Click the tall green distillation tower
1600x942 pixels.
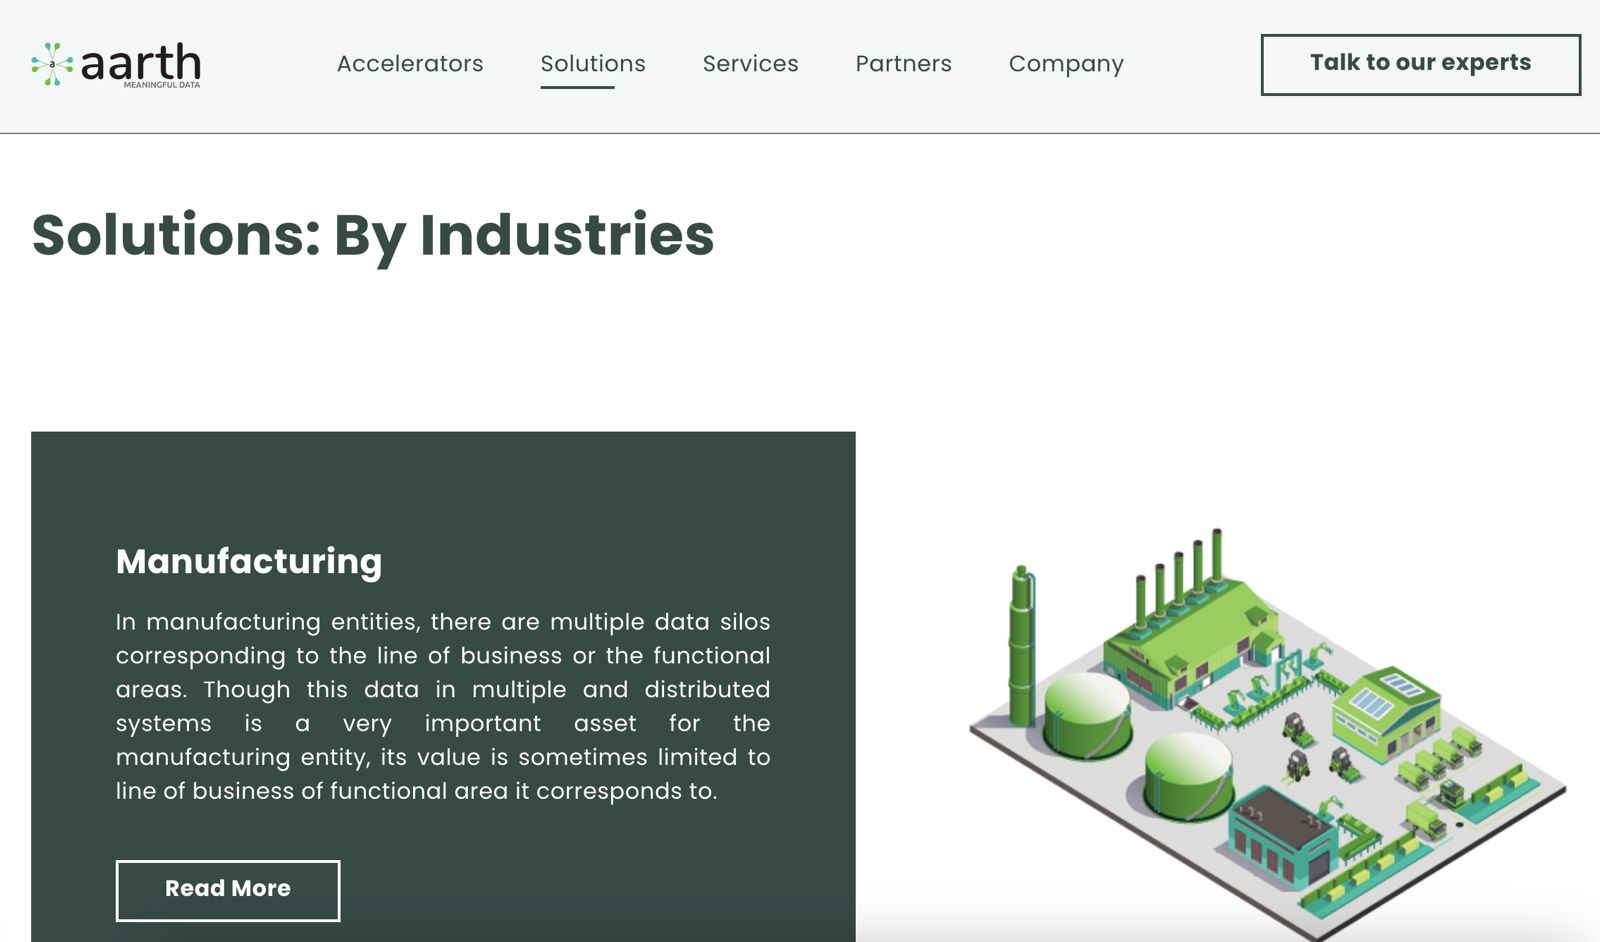click(x=1021, y=645)
